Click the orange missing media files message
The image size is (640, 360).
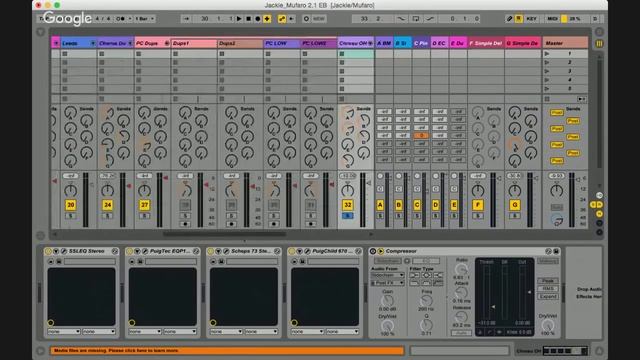(x=227, y=350)
